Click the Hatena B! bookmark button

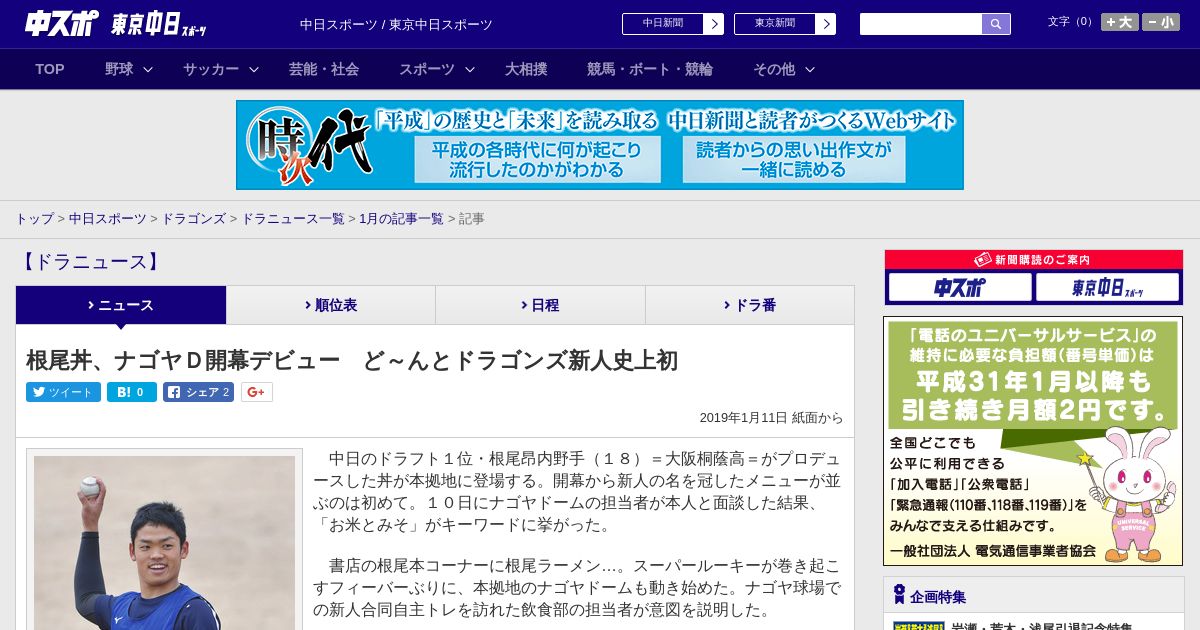132,392
